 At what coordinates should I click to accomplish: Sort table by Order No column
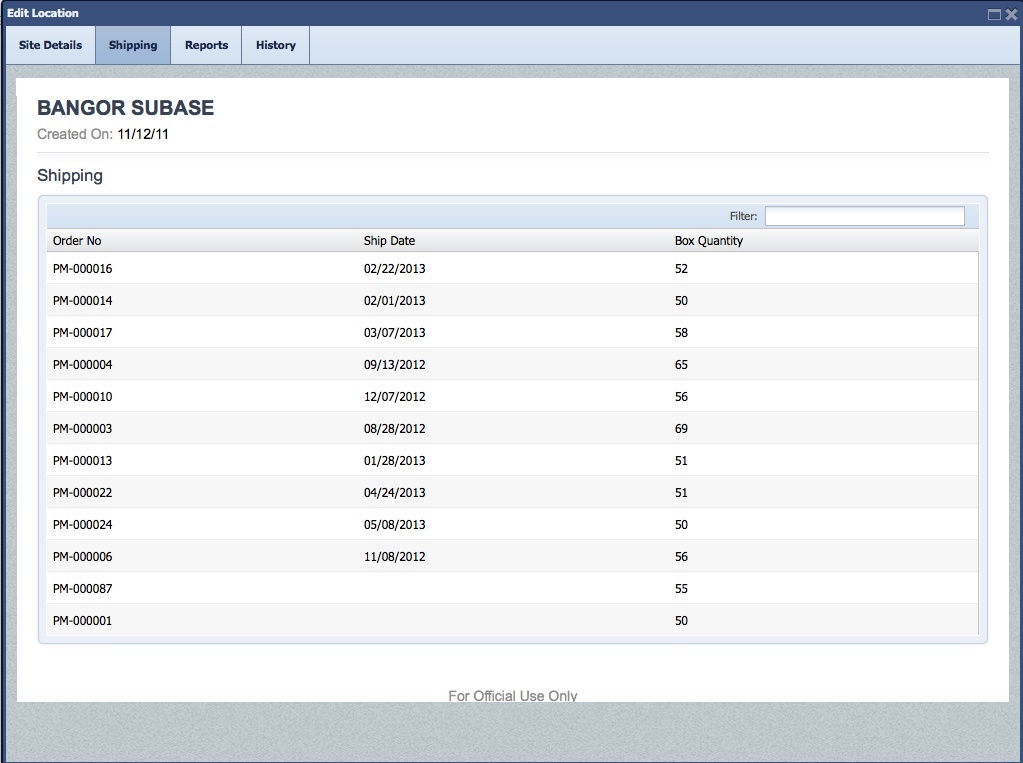[77, 241]
